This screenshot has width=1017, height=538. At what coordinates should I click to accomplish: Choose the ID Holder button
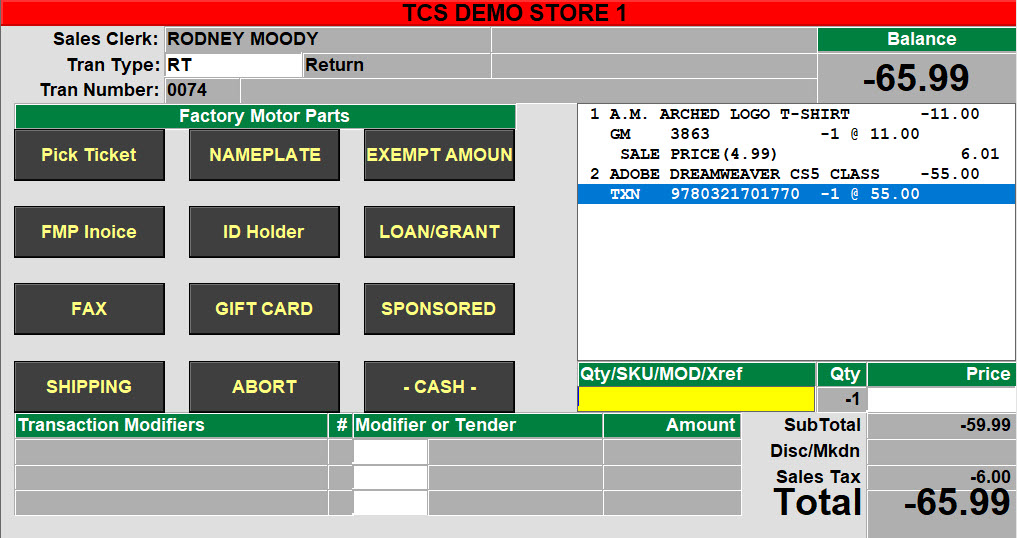[264, 232]
